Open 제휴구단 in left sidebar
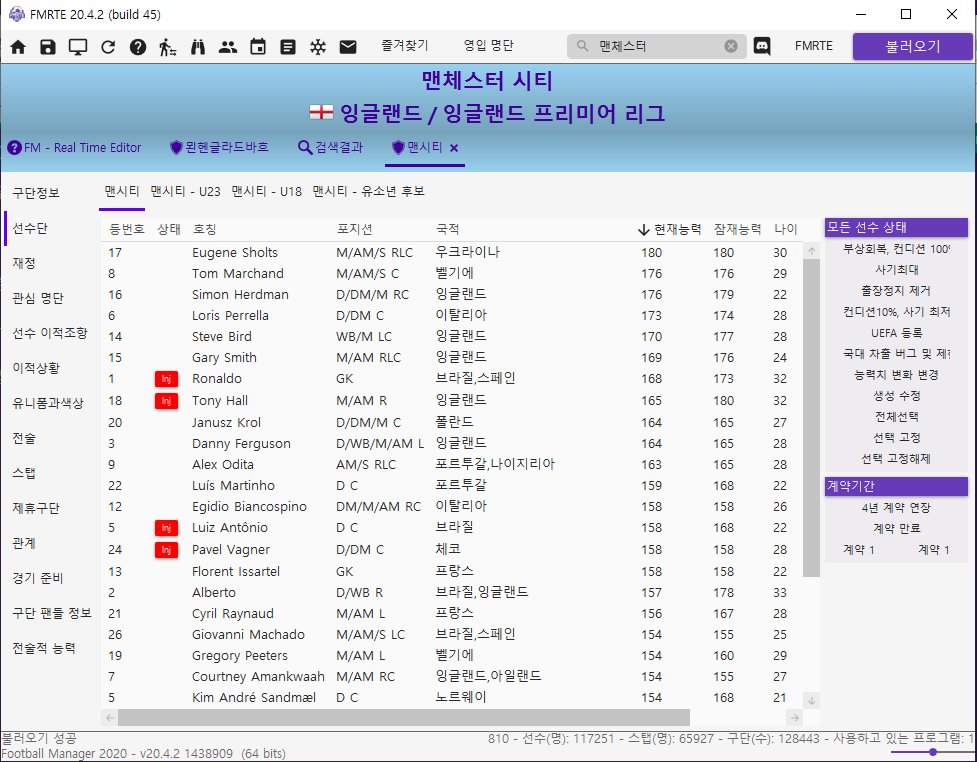The height and width of the screenshot is (762, 977). [36, 508]
